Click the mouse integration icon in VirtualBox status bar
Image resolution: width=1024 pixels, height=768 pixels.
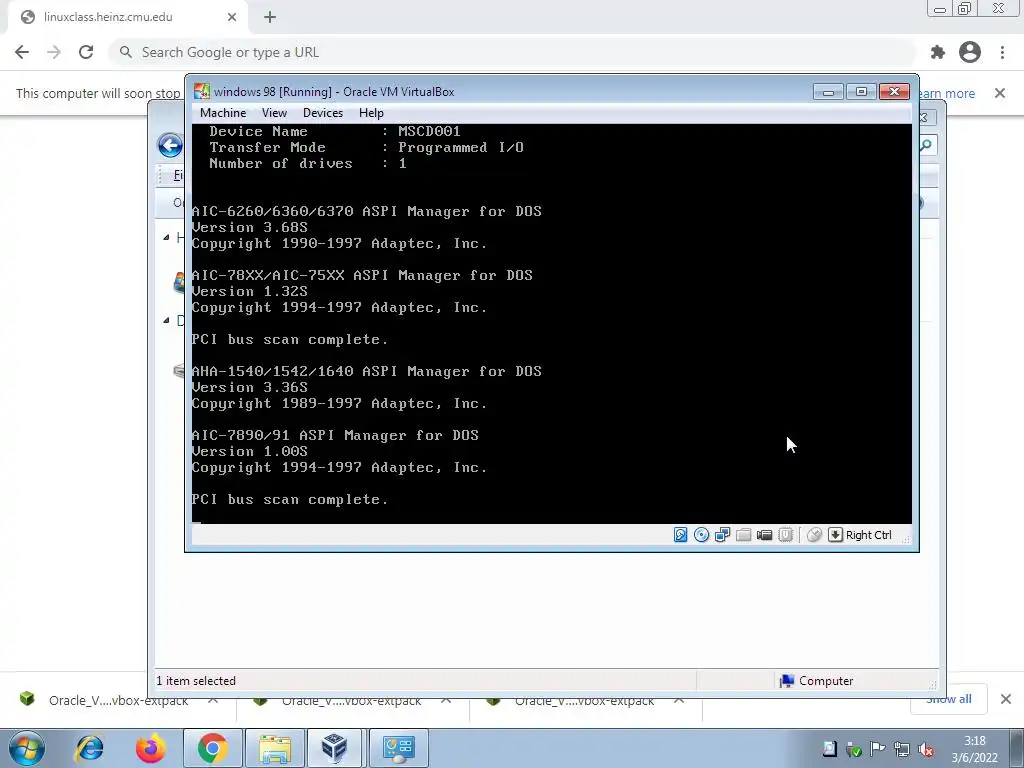click(814, 535)
